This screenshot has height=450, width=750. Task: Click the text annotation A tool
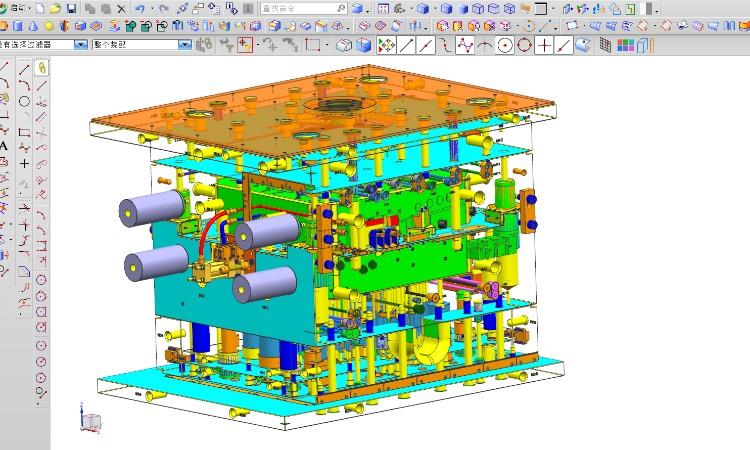(x=6, y=146)
